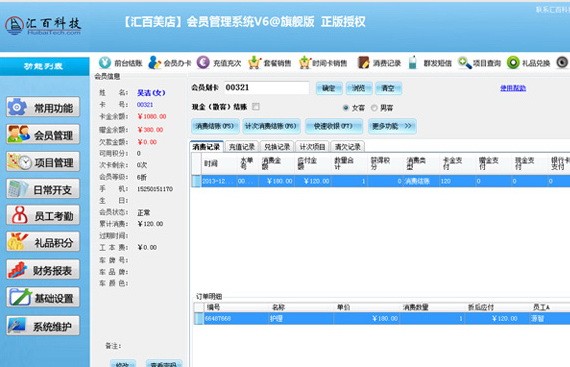
Task: Select the 女宾 radio button
Action: pyautogui.click(x=345, y=108)
